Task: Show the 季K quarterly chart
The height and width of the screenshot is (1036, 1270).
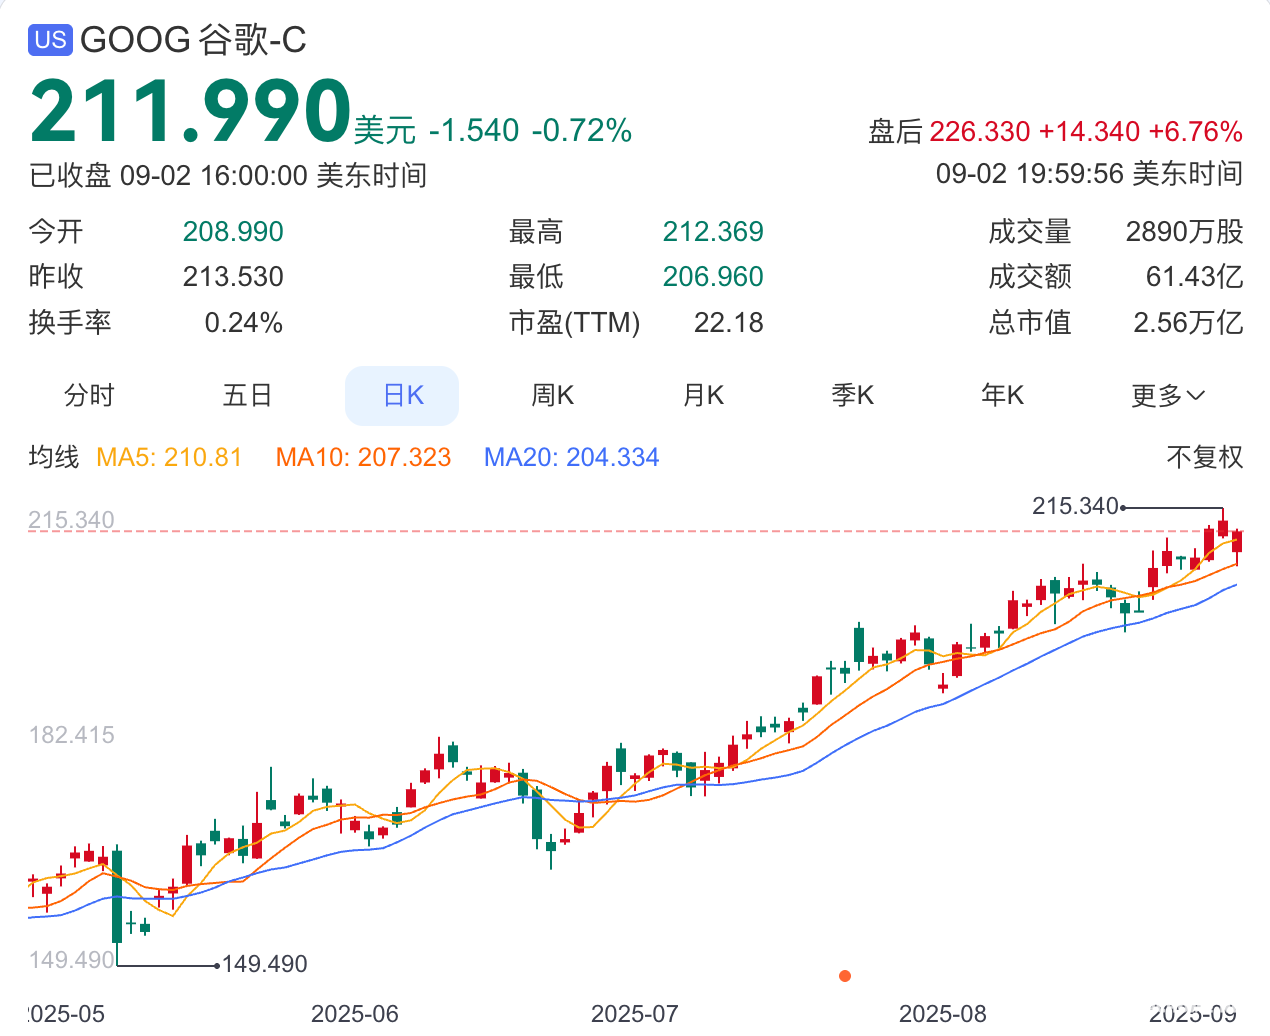Action: (852, 396)
